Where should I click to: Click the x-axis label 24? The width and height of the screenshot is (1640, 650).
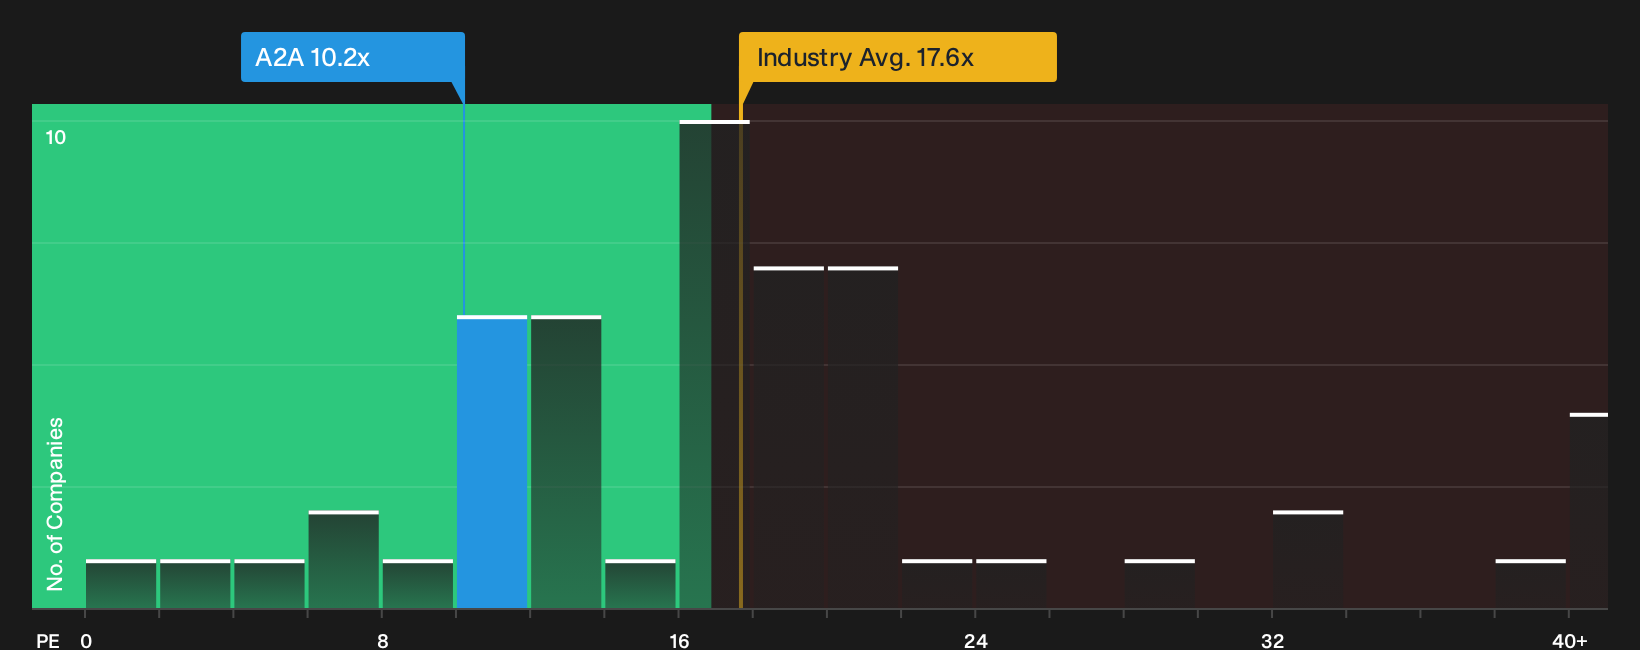click(x=976, y=640)
